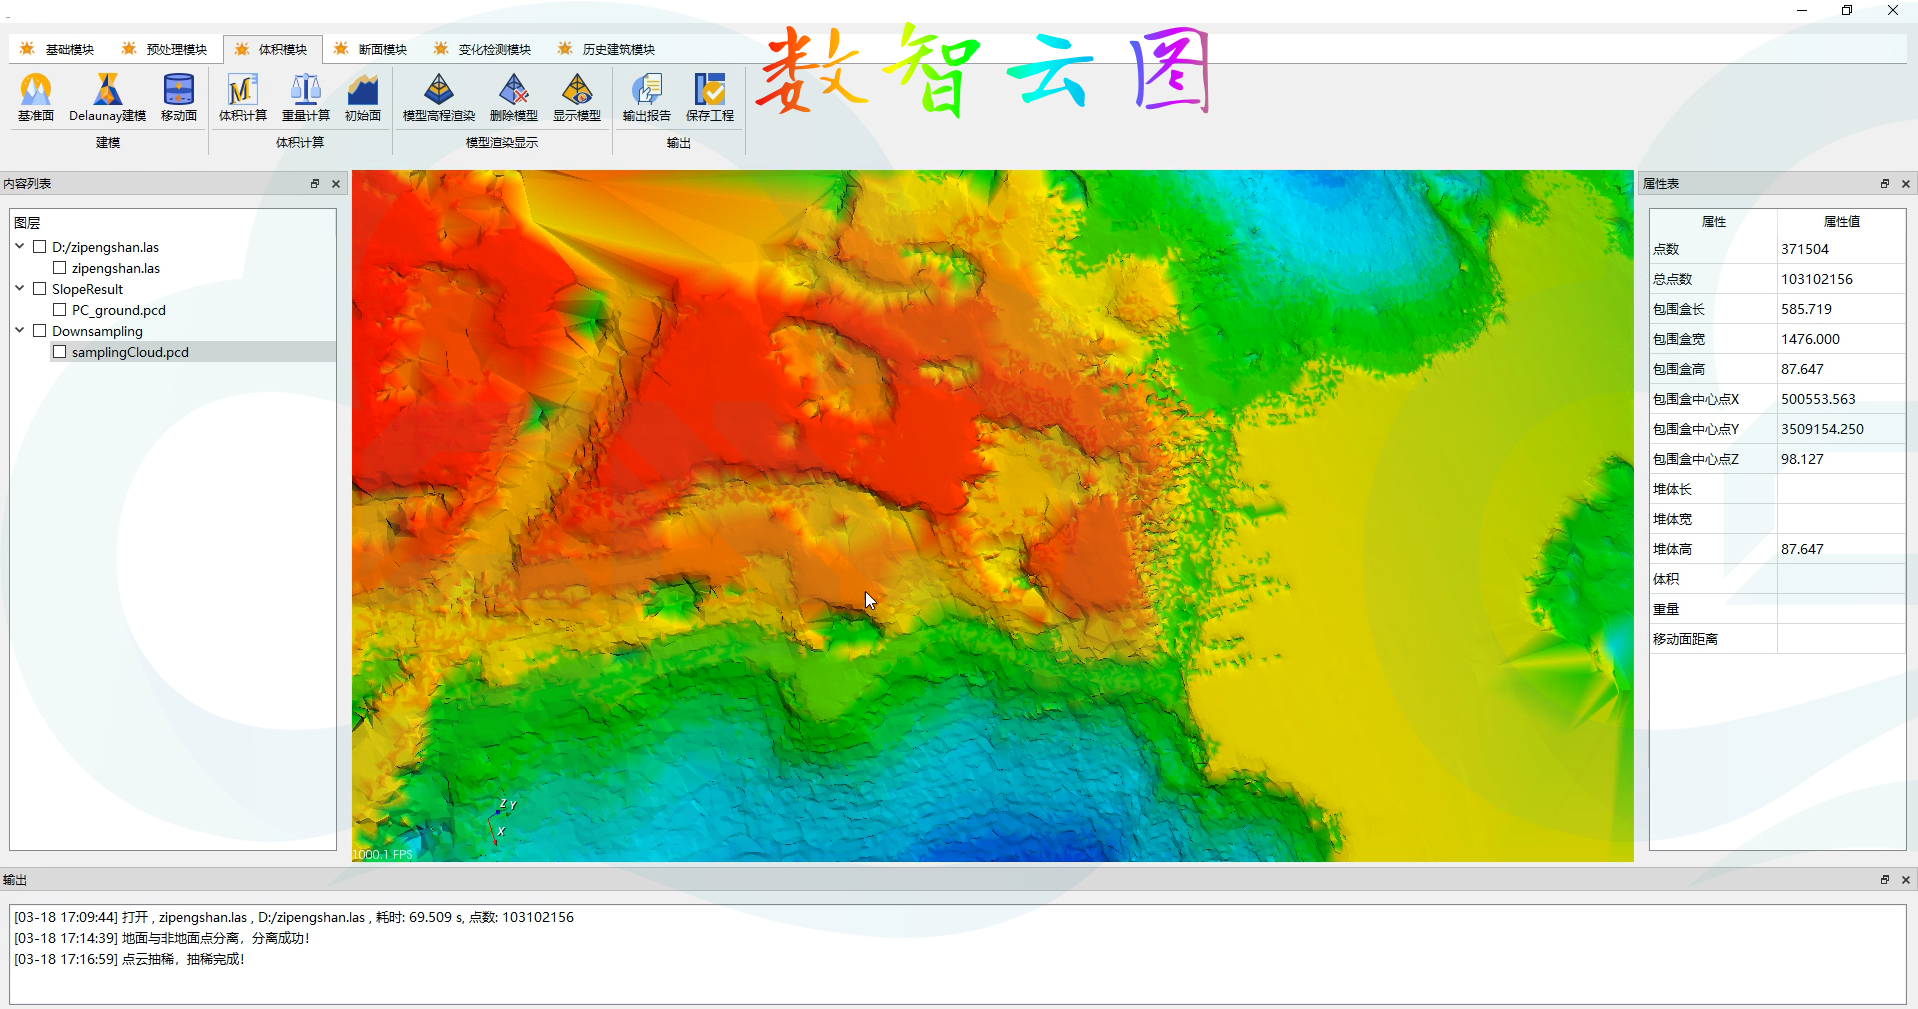Run the 体积计算 volume calculation tool
This screenshot has height=1009, width=1918.
(x=242, y=91)
